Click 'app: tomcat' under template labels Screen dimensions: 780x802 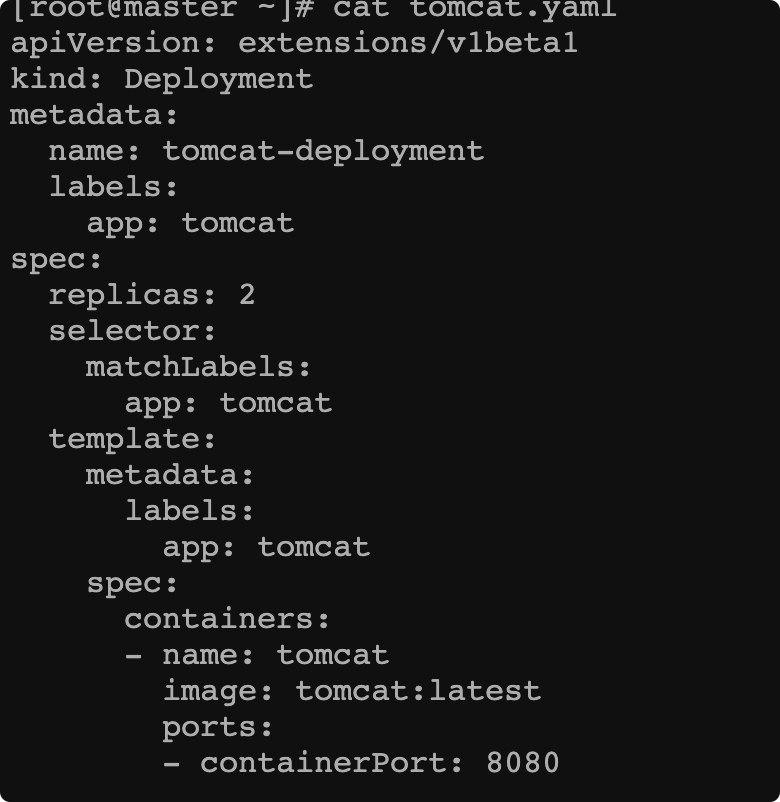click(266, 548)
